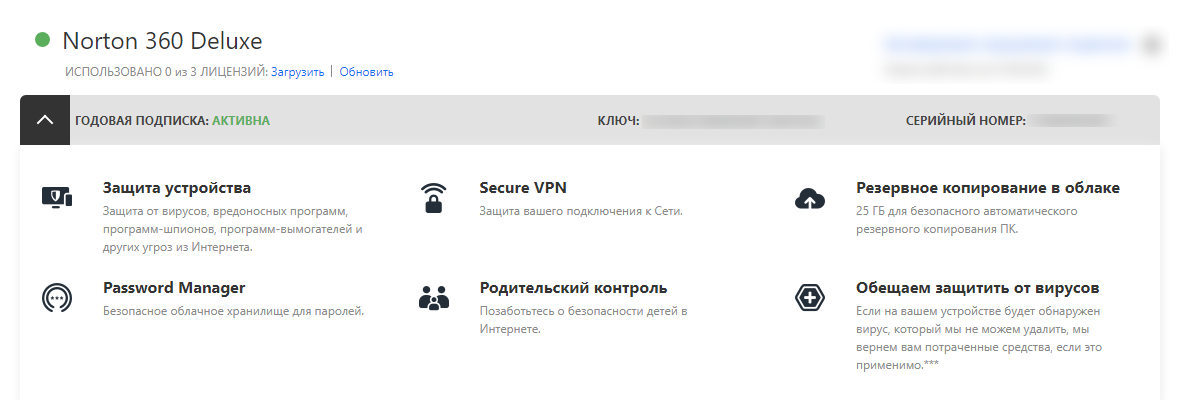The image size is (1181, 400).
Task: Click the Device Security monitor shield icon
Action: [56, 197]
